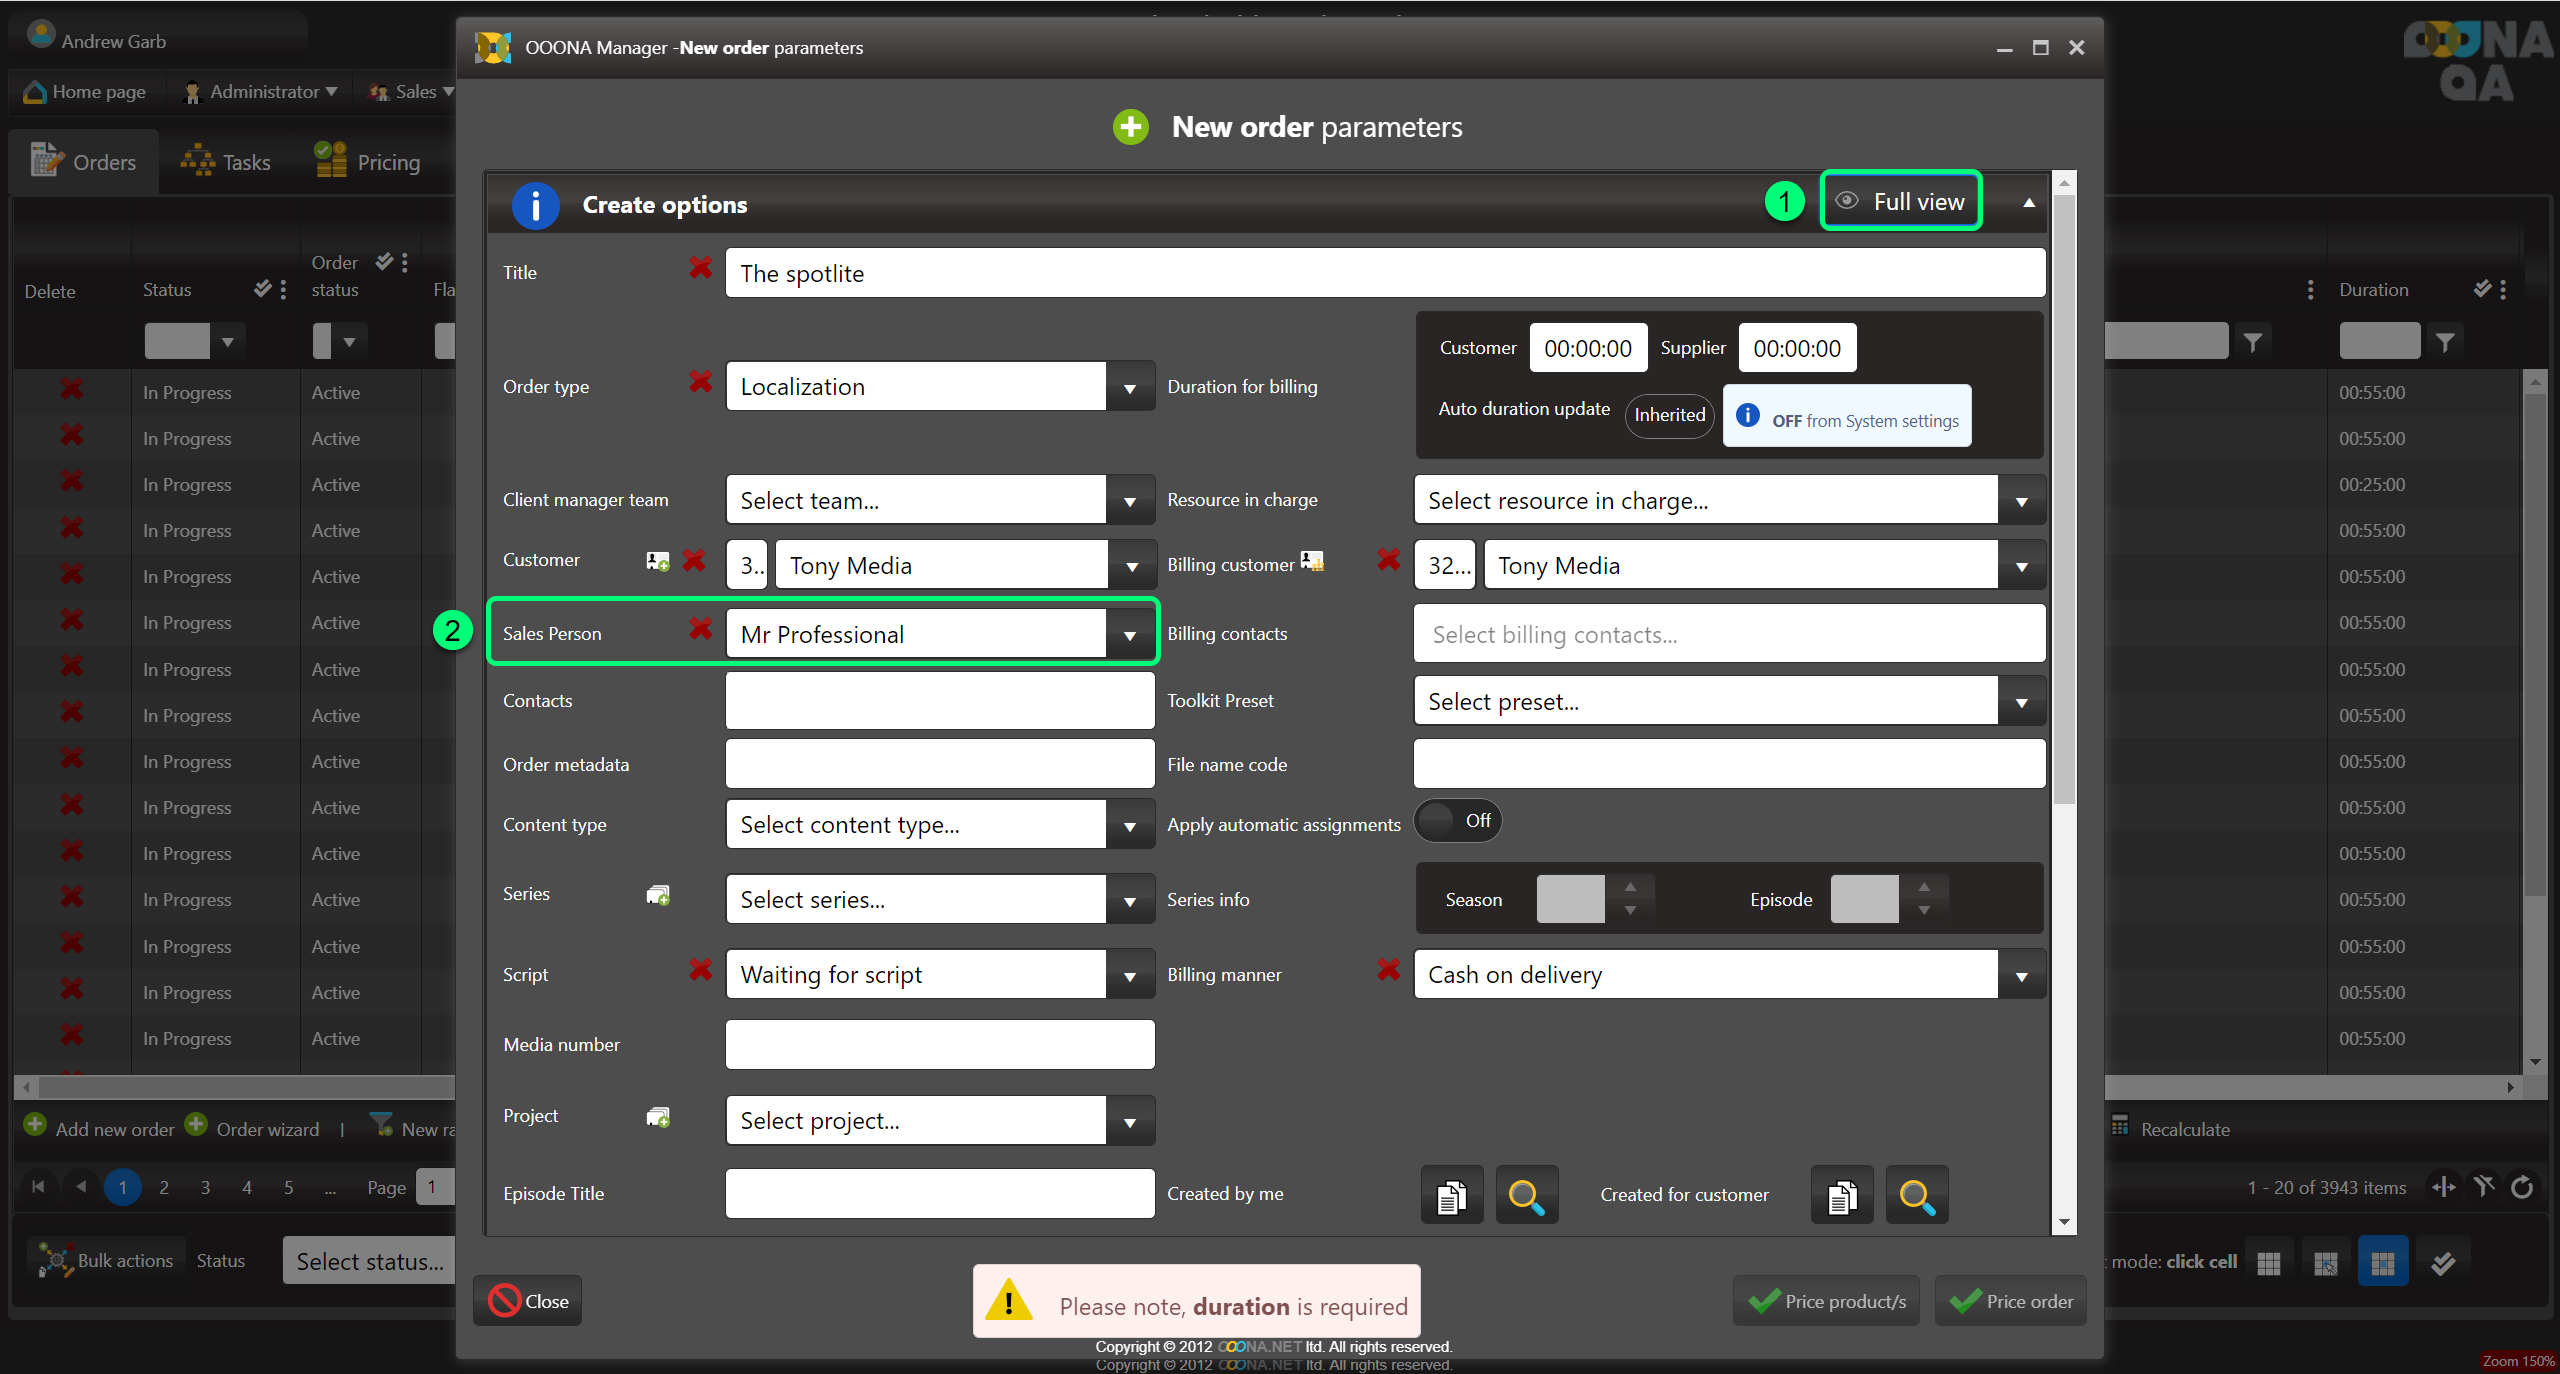Toggle the Inherited auto duration update button
2560x1374 pixels.
(1669, 415)
